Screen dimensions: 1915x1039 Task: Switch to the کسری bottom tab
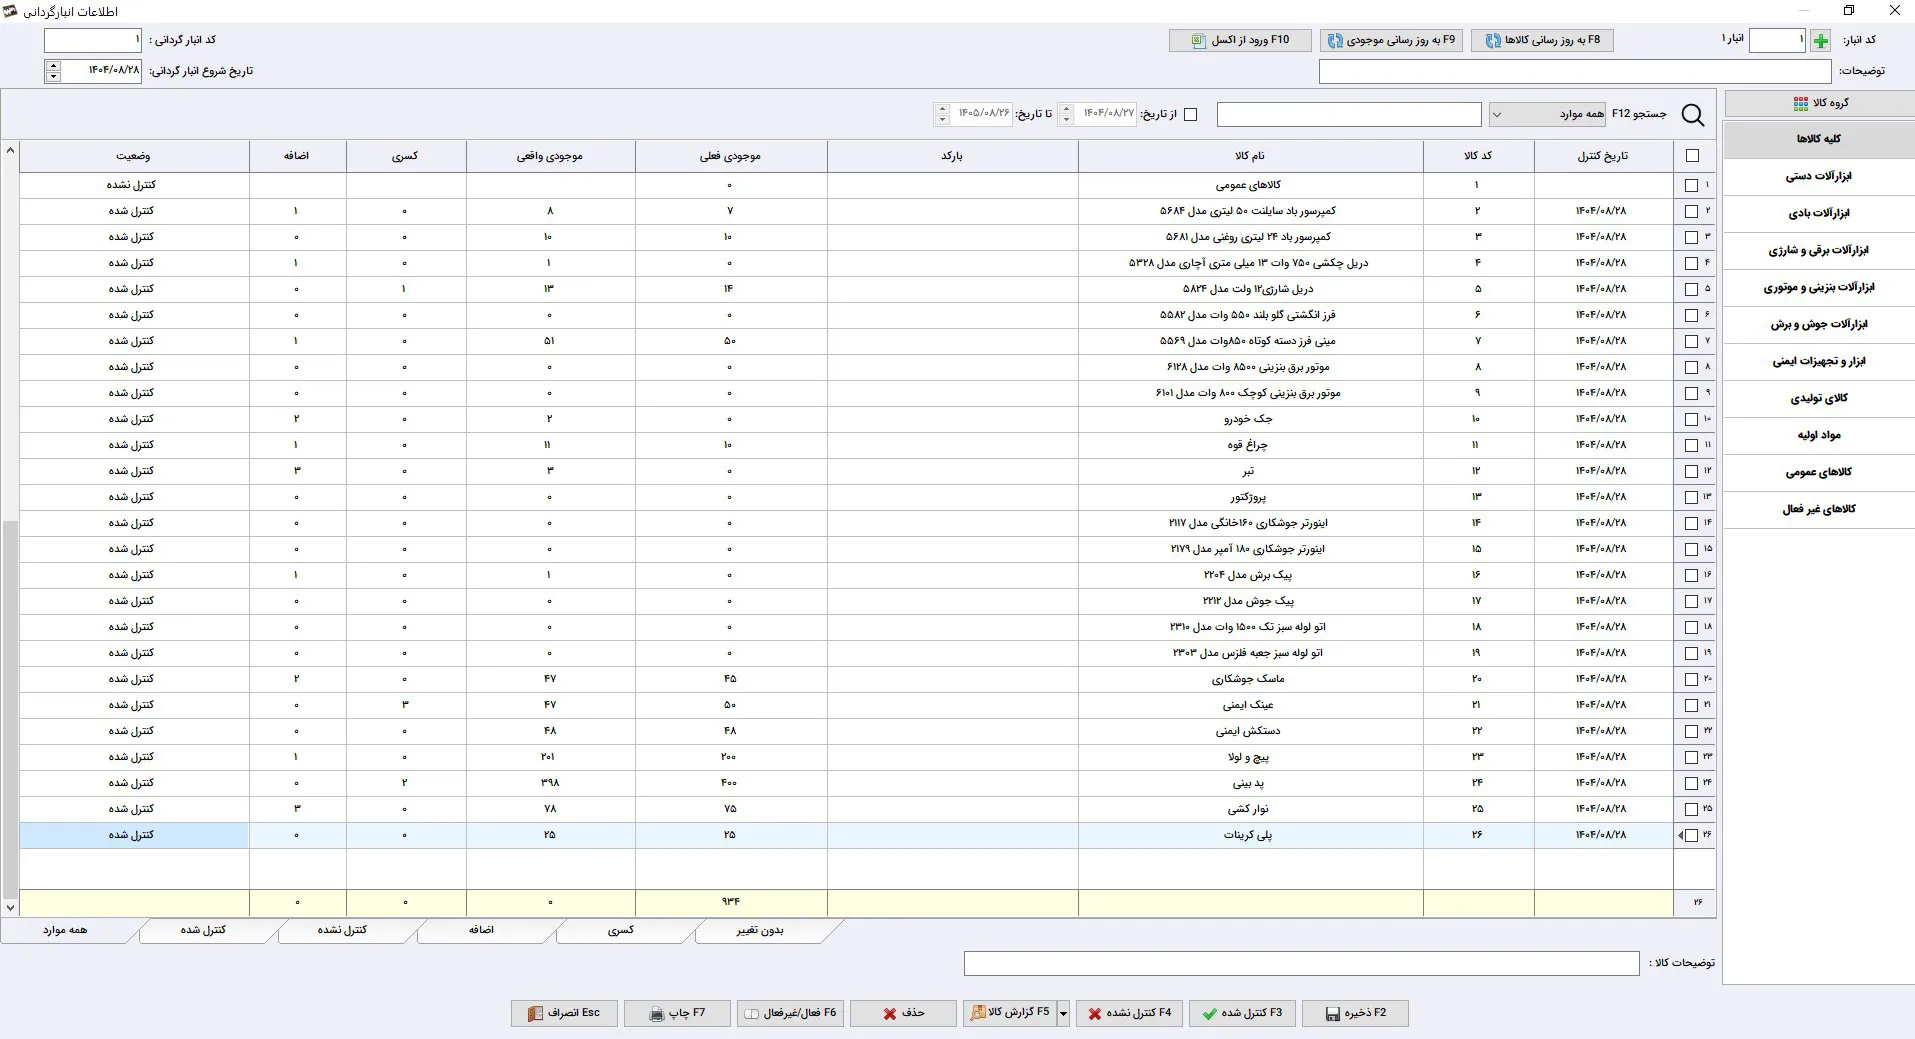621,931
